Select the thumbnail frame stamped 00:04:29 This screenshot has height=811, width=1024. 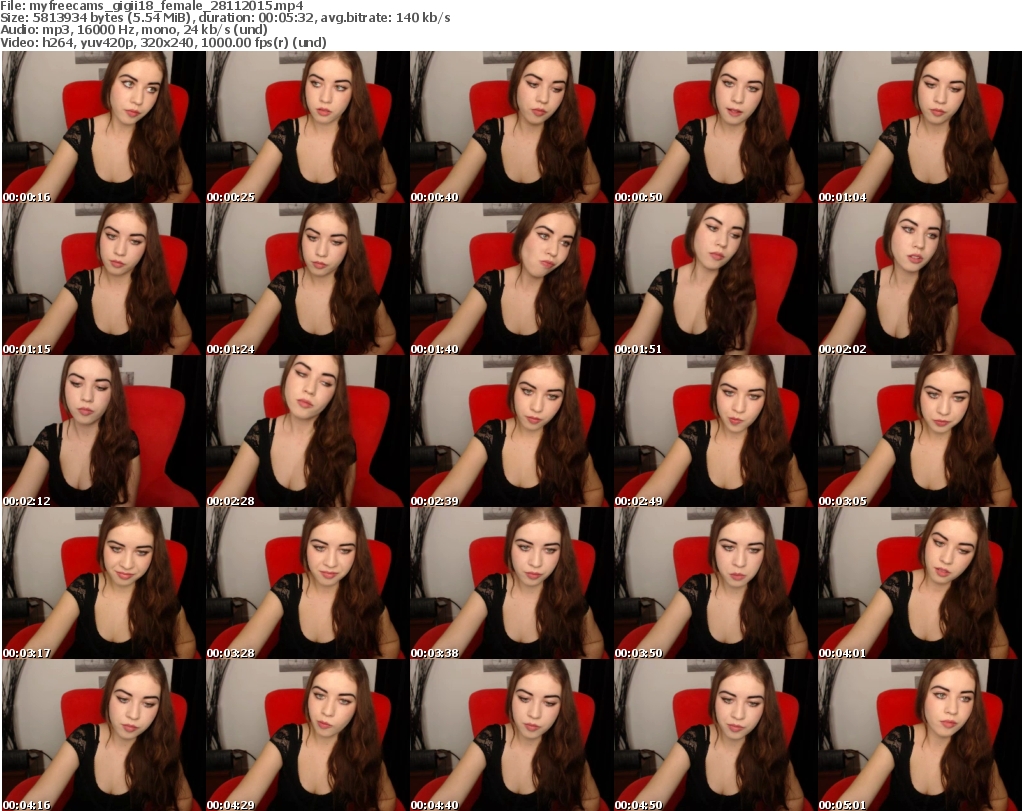pyautogui.click(x=308, y=735)
